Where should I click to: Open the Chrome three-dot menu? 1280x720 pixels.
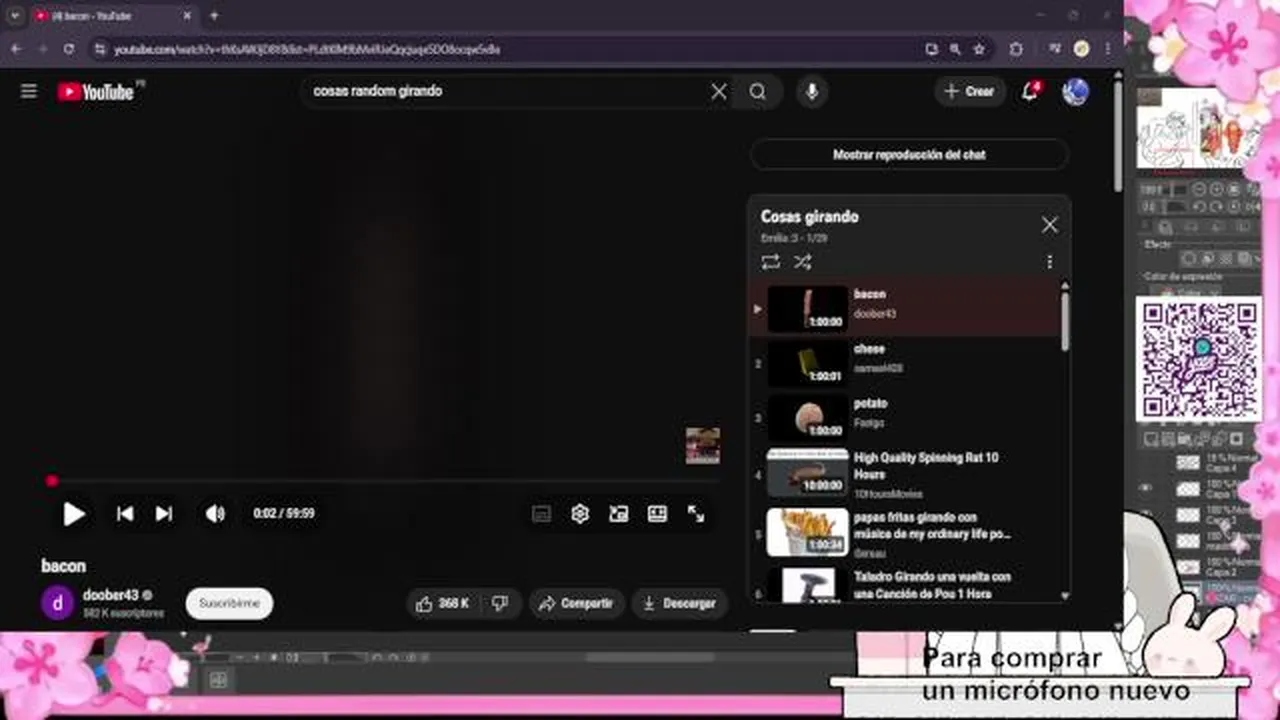tap(1107, 48)
